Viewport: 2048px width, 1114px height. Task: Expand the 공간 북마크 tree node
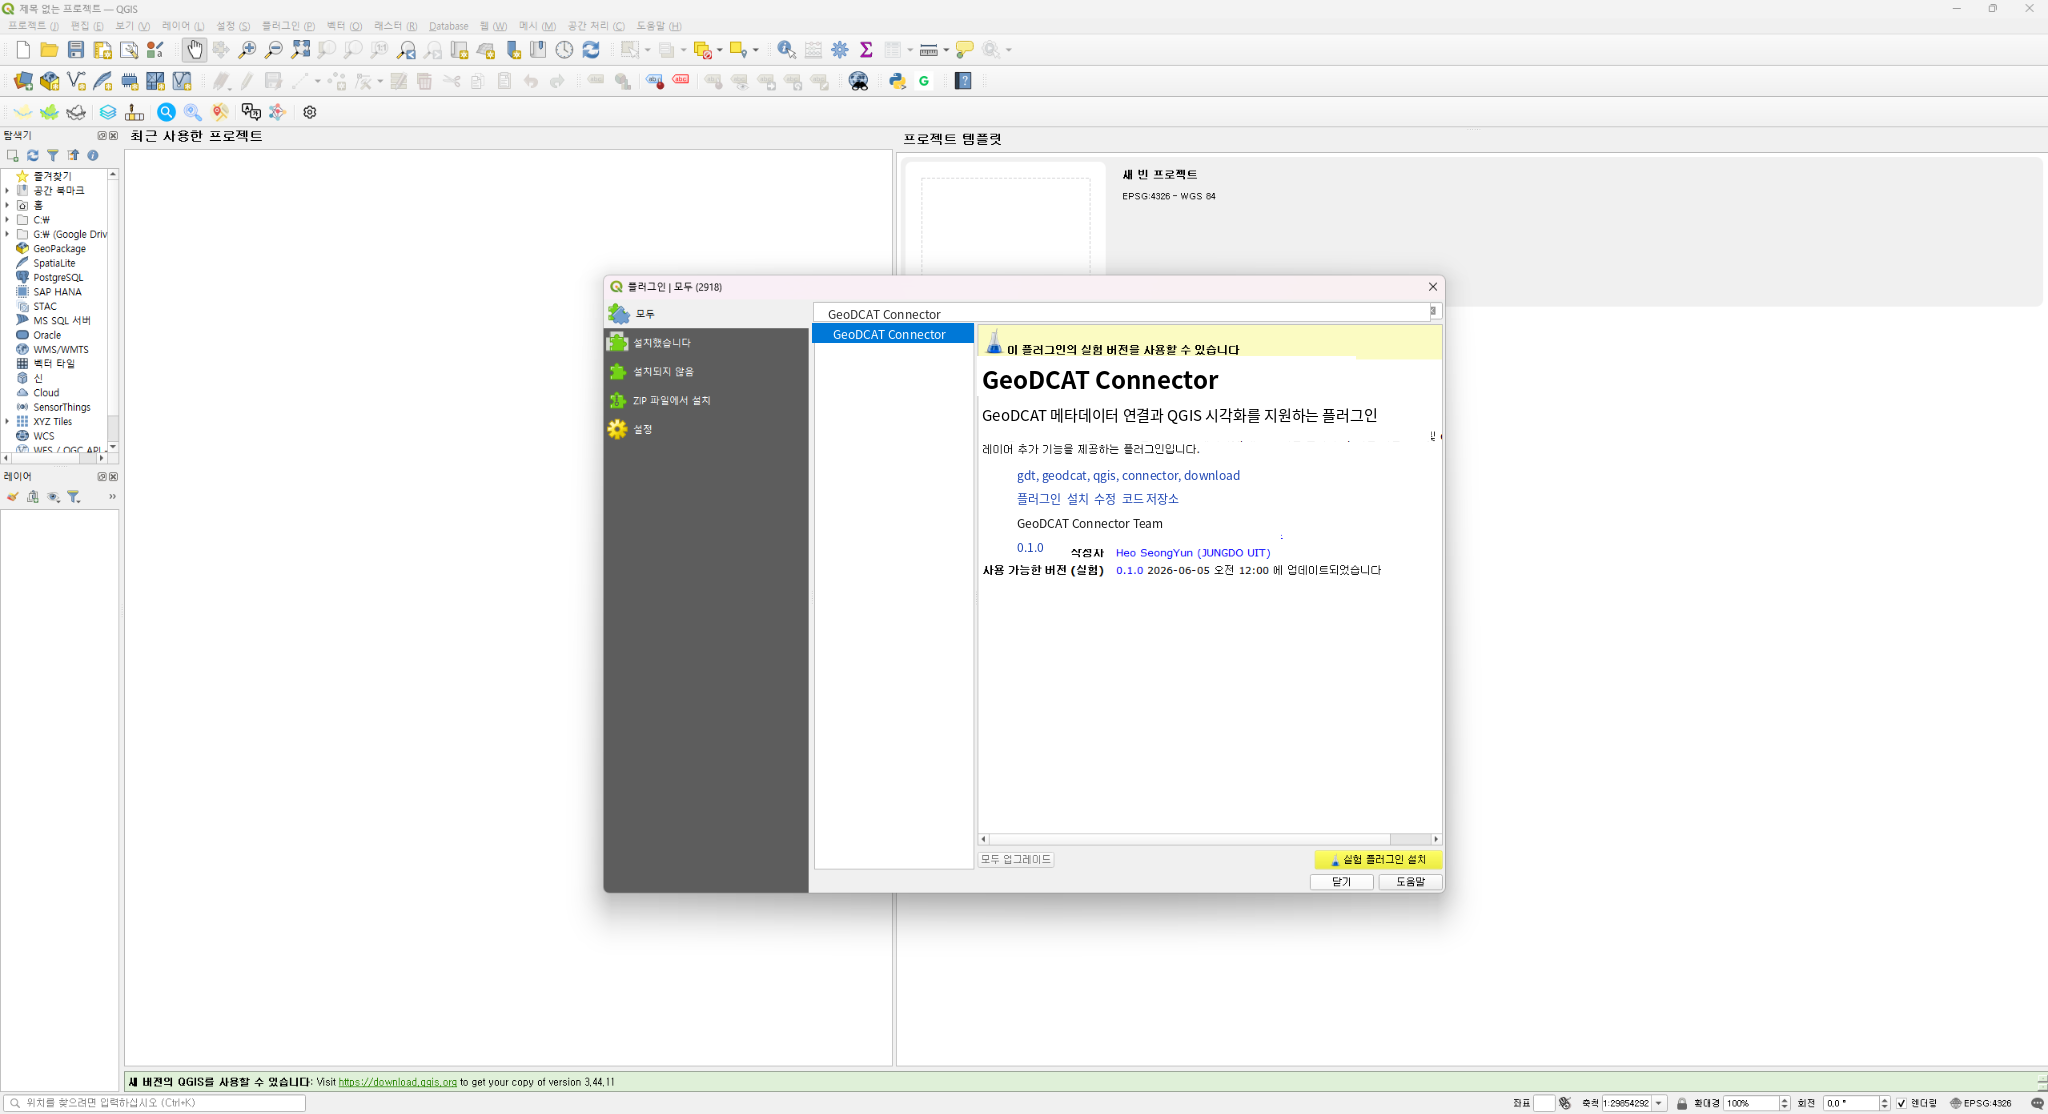pos(7,190)
